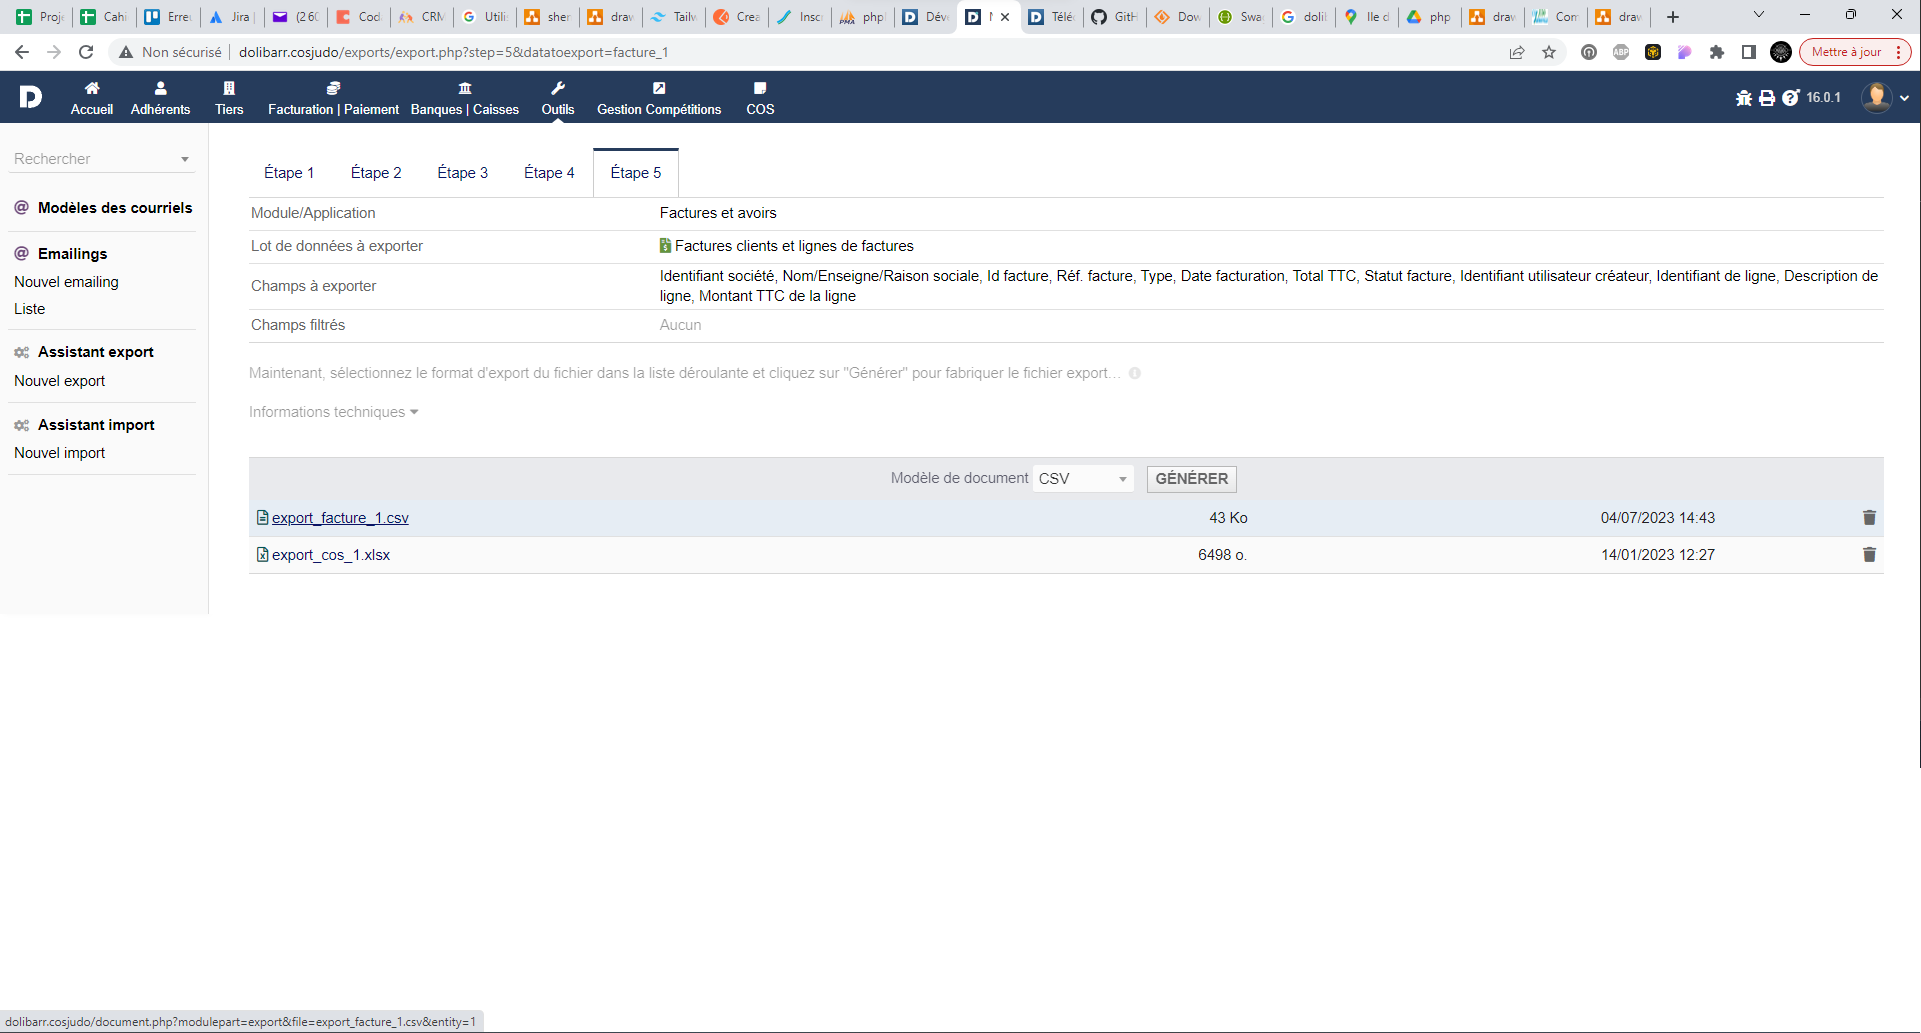Open the emailing Liste link
This screenshot has height=1033, width=1921.
(x=29, y=309)
